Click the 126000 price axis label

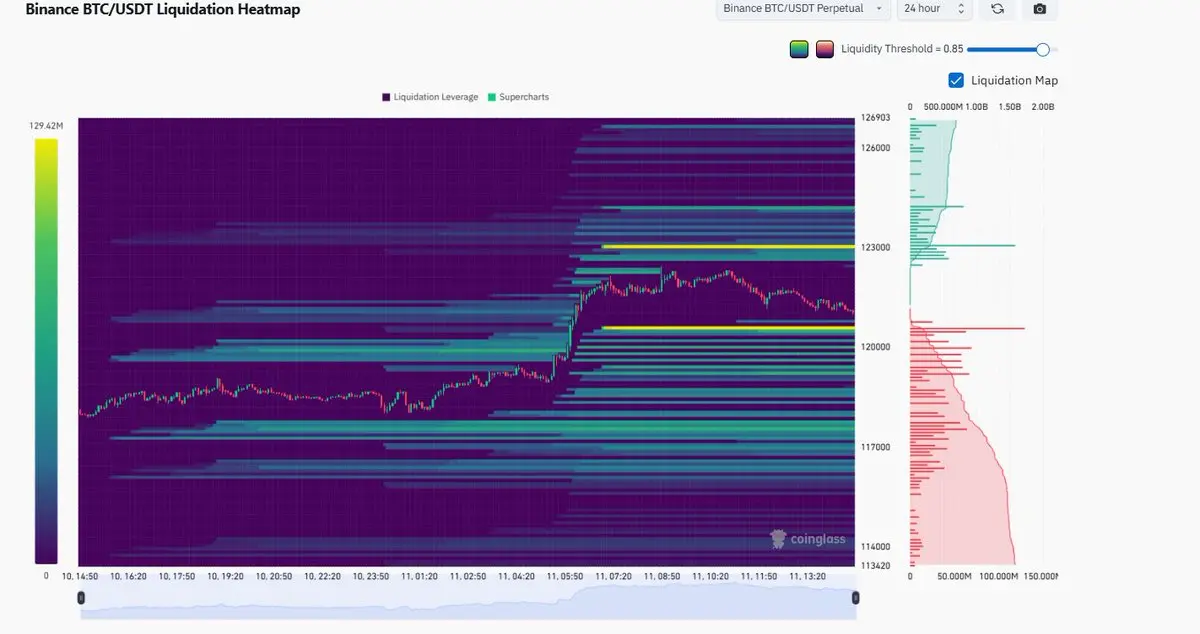876,147
